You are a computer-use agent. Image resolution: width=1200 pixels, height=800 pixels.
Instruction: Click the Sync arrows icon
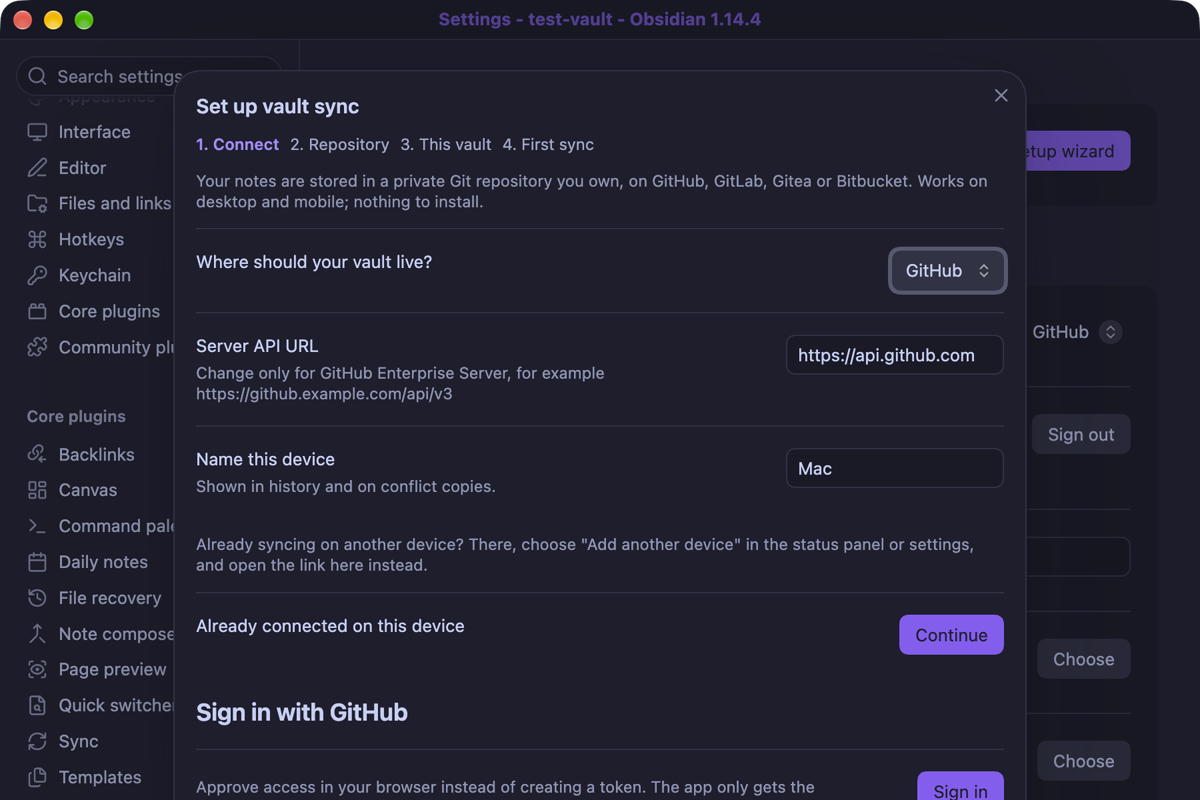37,741
